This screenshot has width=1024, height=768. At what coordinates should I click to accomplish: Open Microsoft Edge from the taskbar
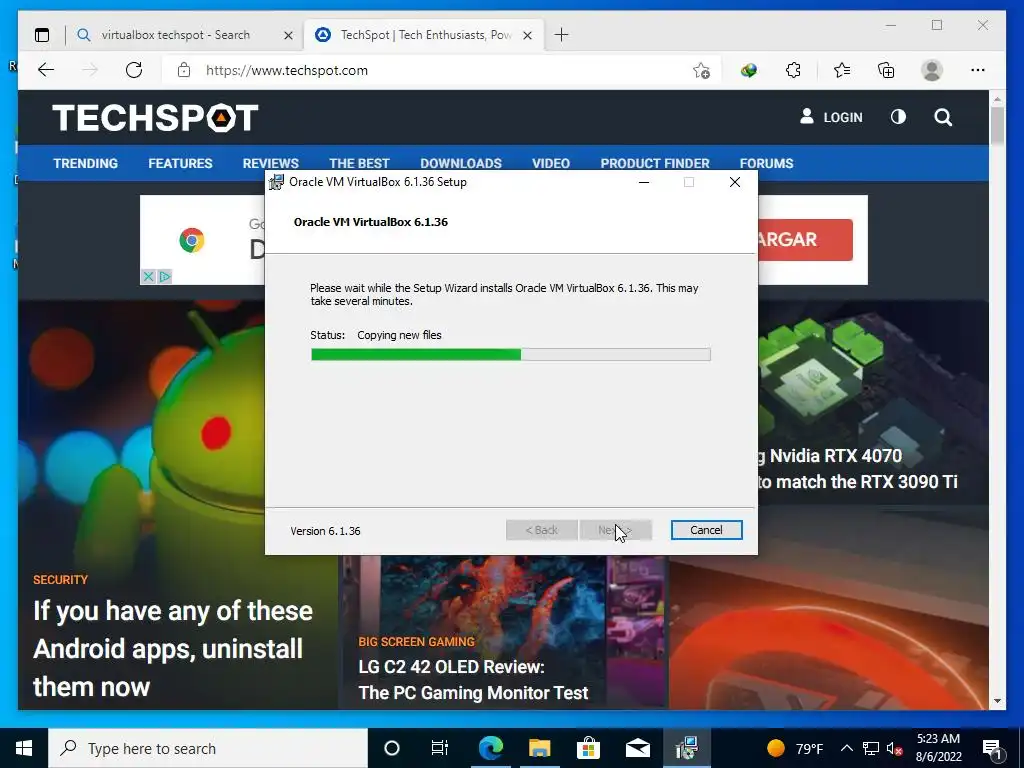tap(490, 748)
